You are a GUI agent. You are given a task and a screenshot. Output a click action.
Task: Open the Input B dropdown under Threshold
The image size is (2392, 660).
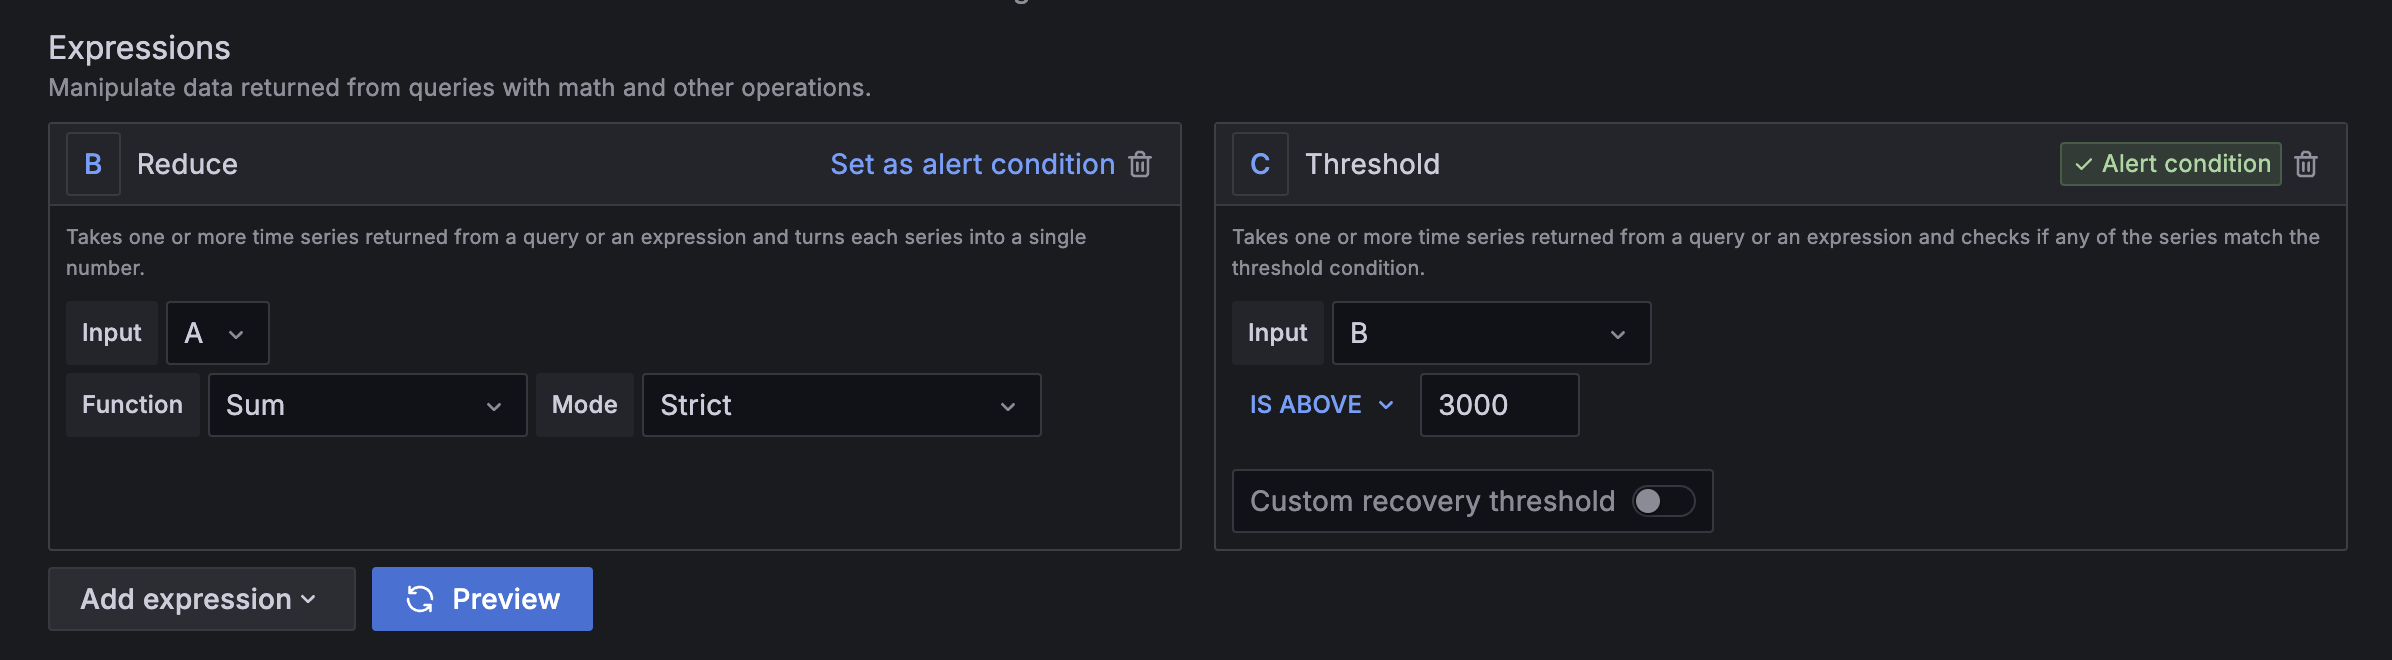point(1490,333)
